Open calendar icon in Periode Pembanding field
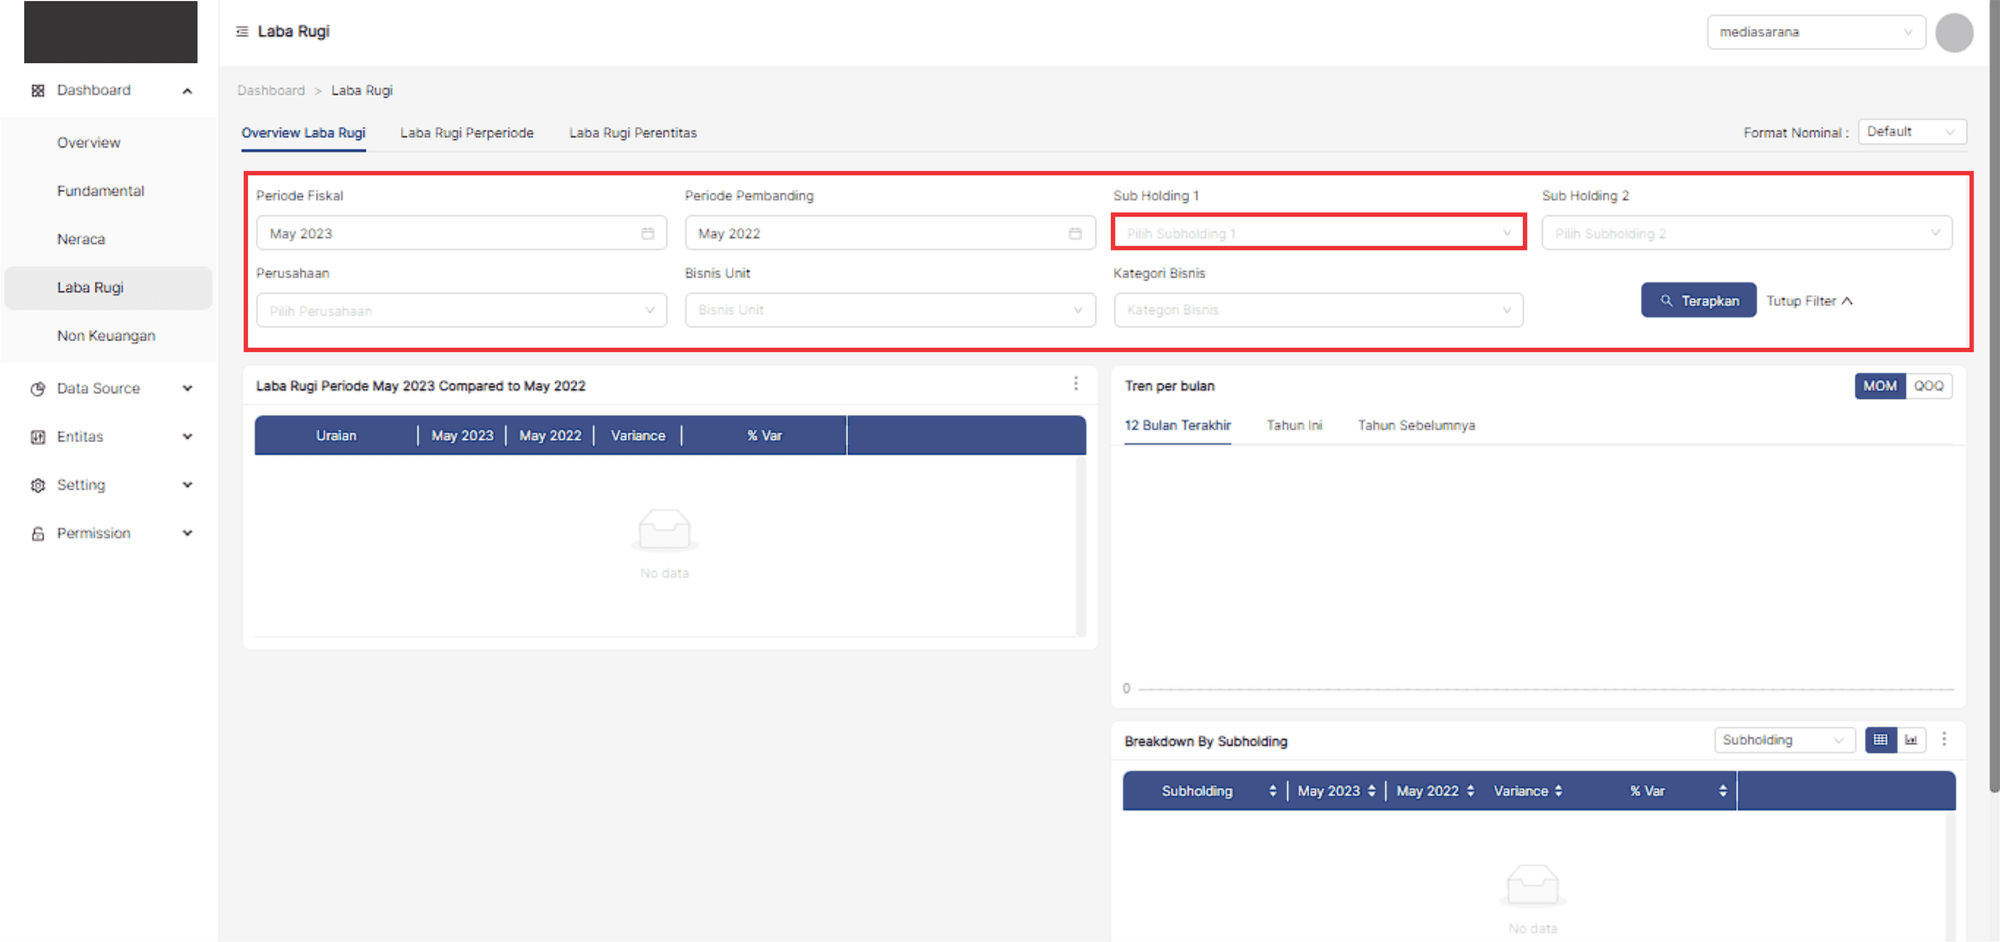The width and height of the screenshot is (2000, 942). click(x=1075, y=233)
